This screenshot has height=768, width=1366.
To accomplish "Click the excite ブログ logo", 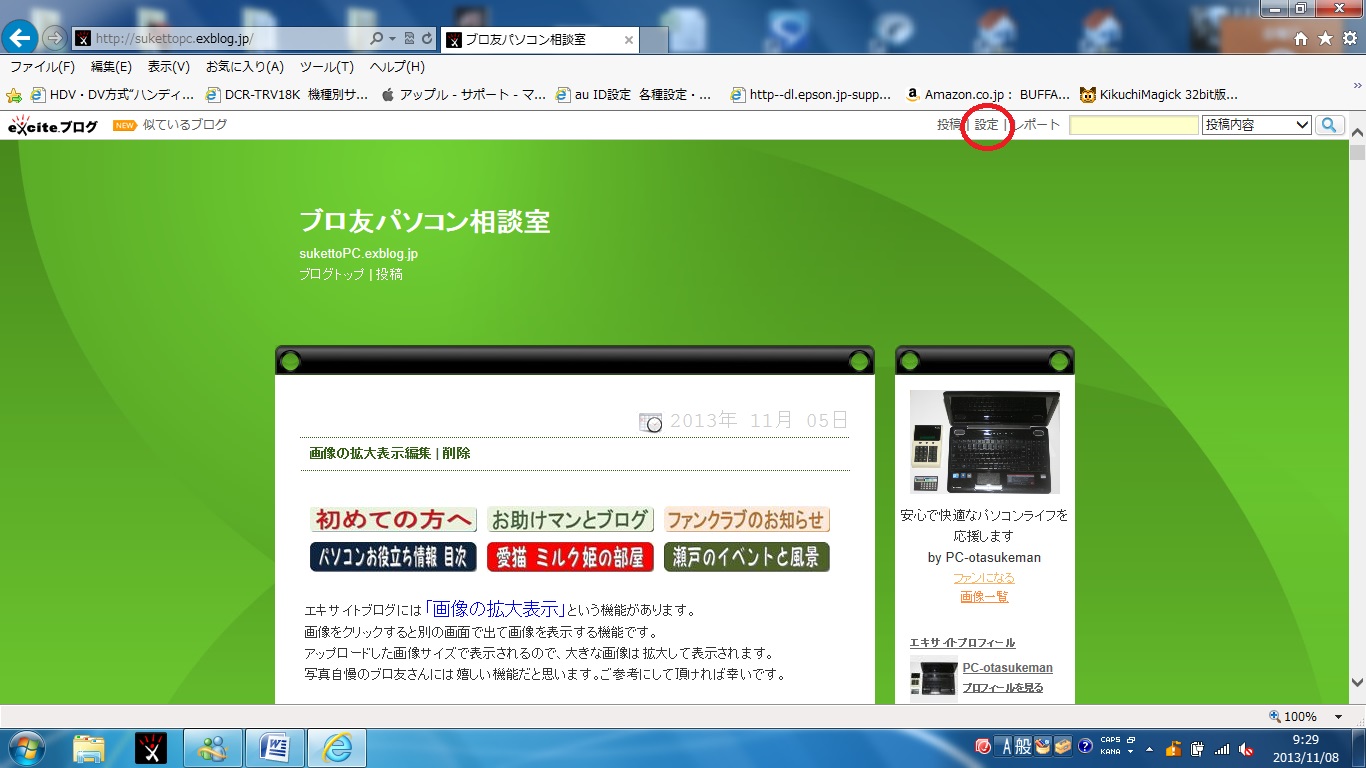I will (53, 125).
